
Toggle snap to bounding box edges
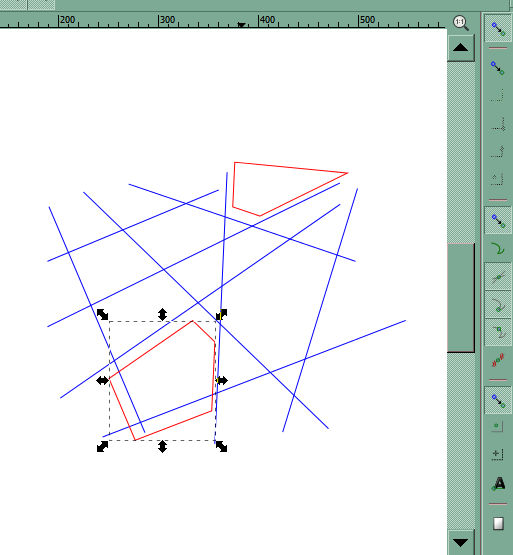click(x=498, y=96)
